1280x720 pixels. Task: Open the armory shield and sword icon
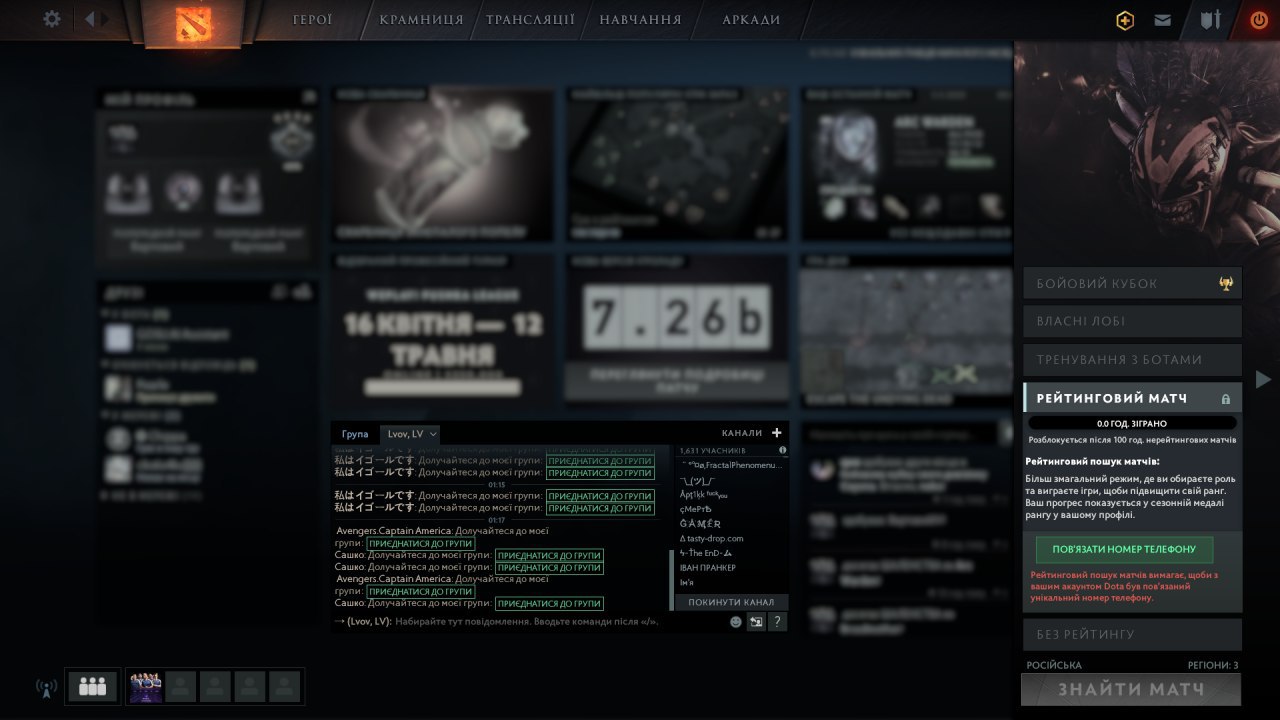(1211, 20)
